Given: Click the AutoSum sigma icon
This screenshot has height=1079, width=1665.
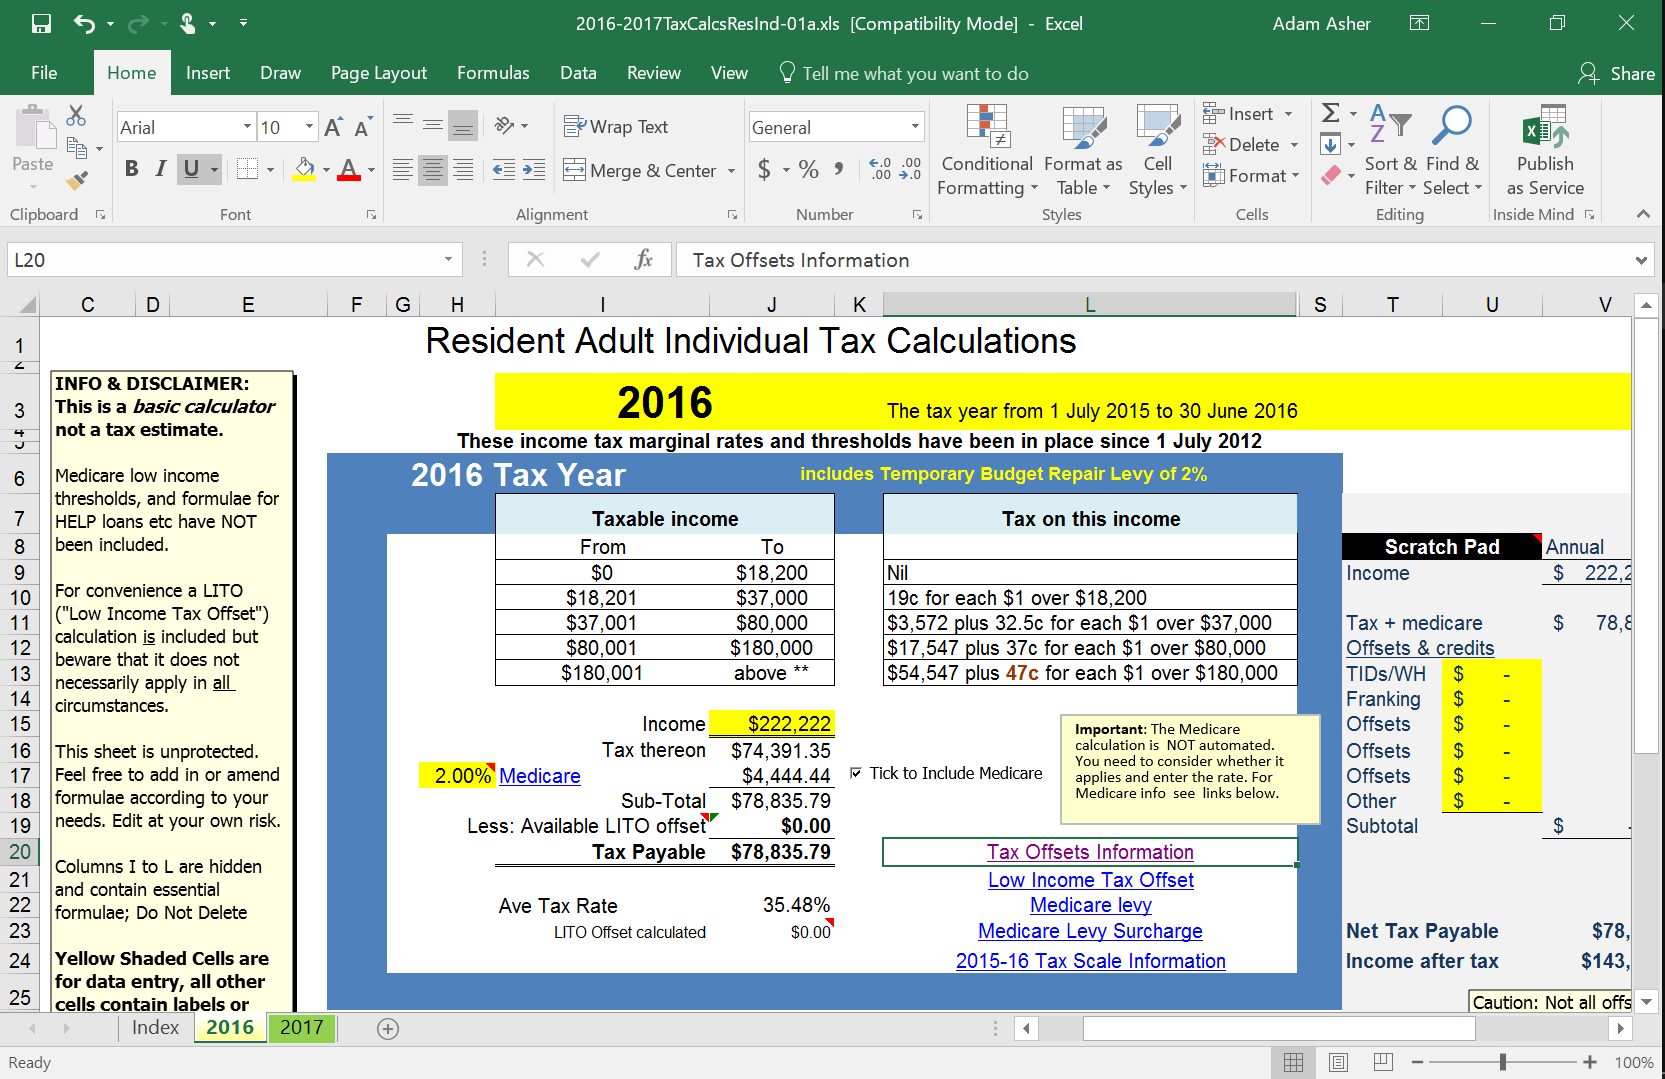Looking at the screenshot, I should 1330,113.
